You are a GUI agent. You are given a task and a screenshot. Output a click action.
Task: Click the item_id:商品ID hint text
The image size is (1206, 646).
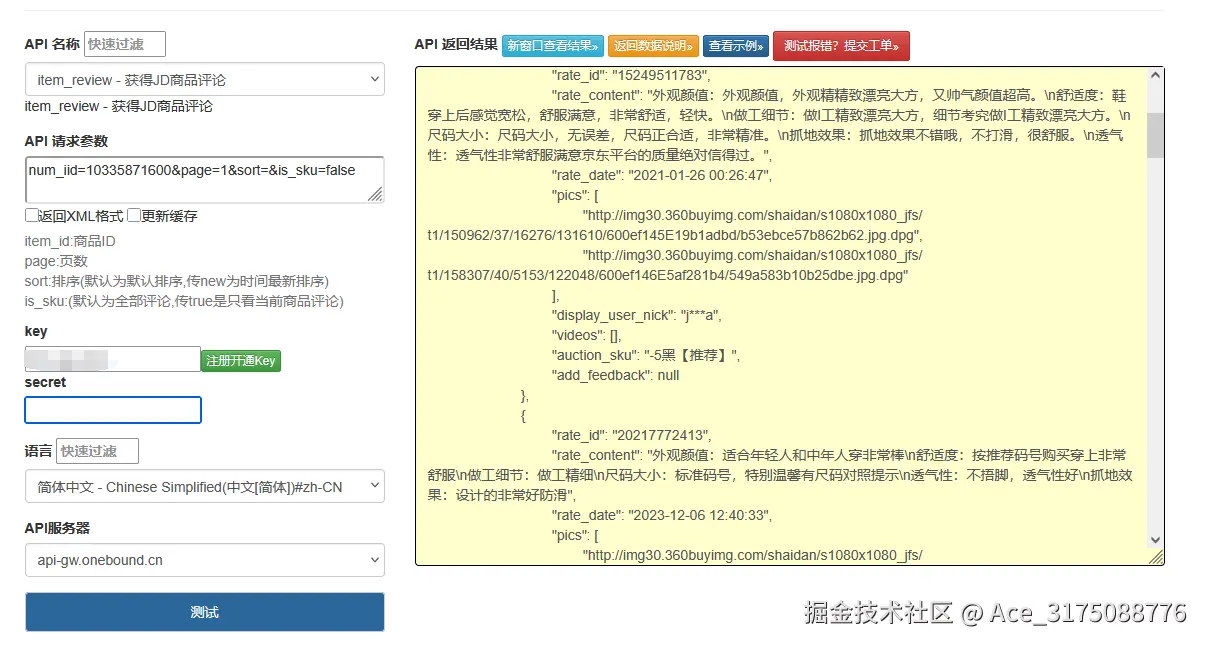[x=70, y=241]
